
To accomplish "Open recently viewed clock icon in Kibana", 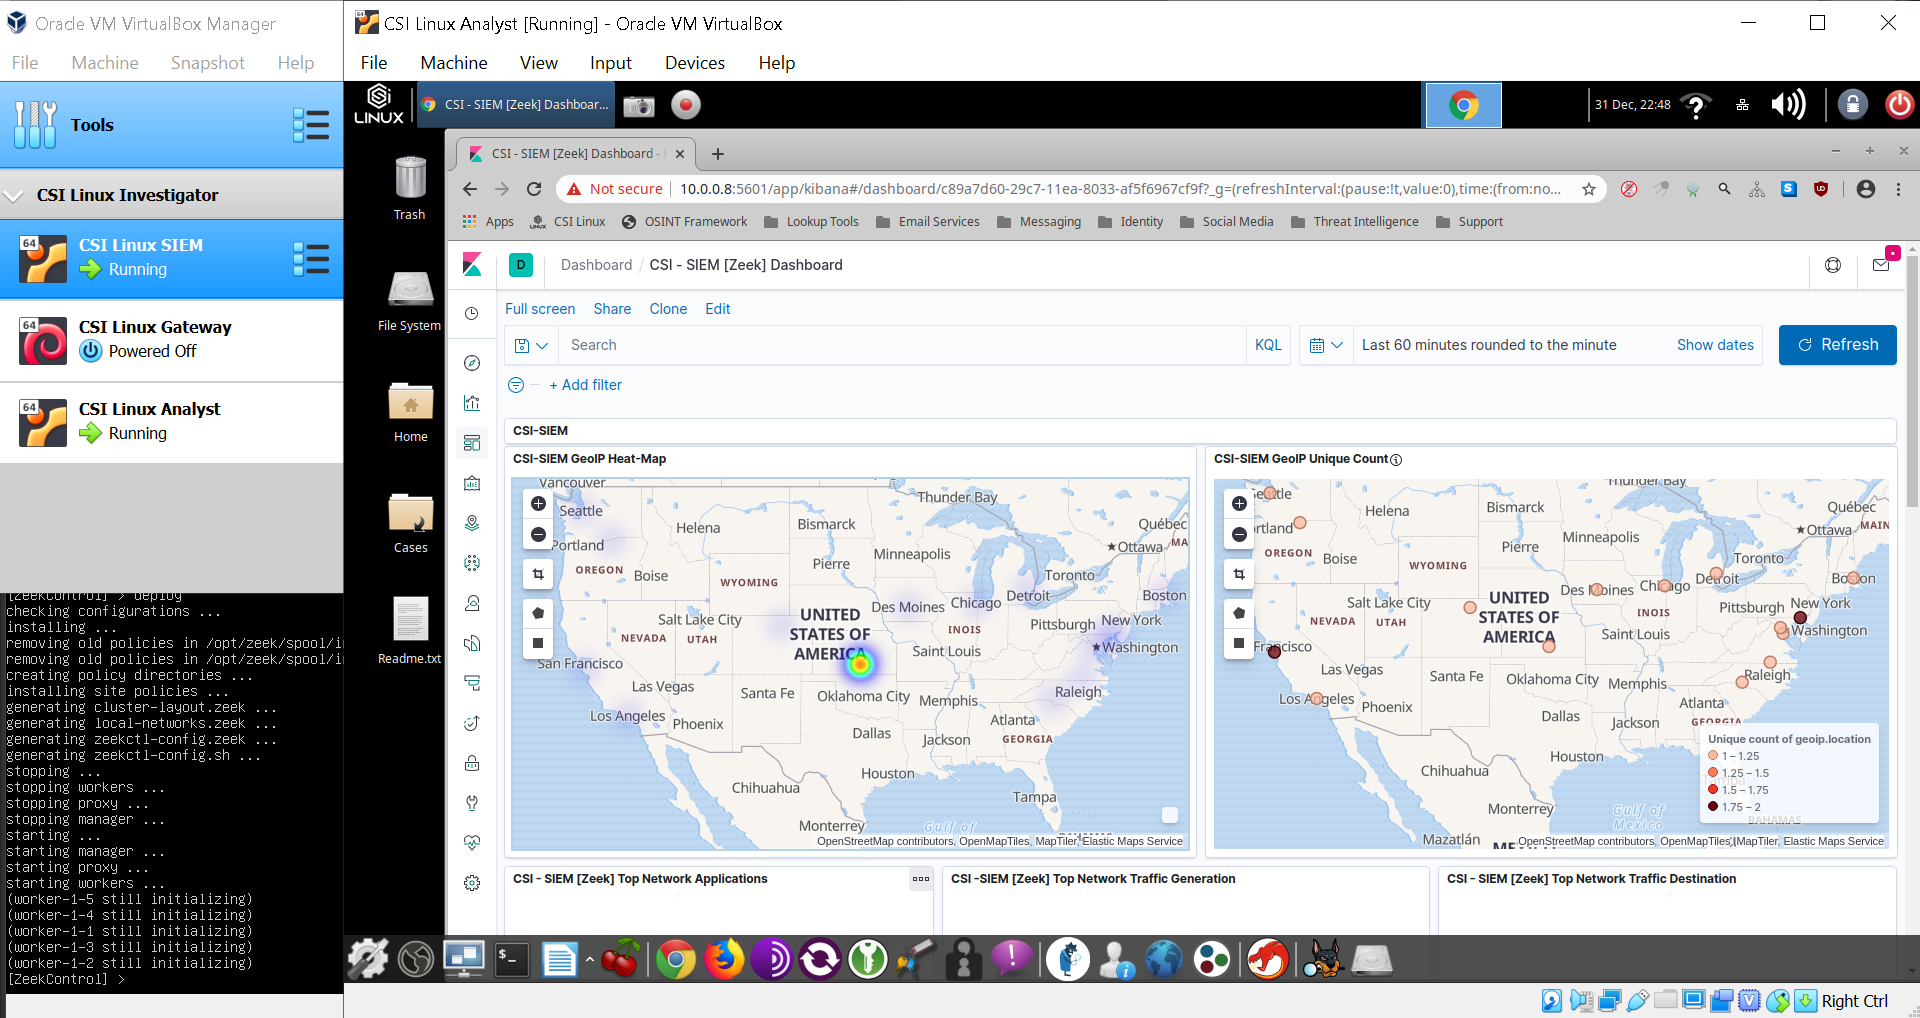I will tap(472, 313).
